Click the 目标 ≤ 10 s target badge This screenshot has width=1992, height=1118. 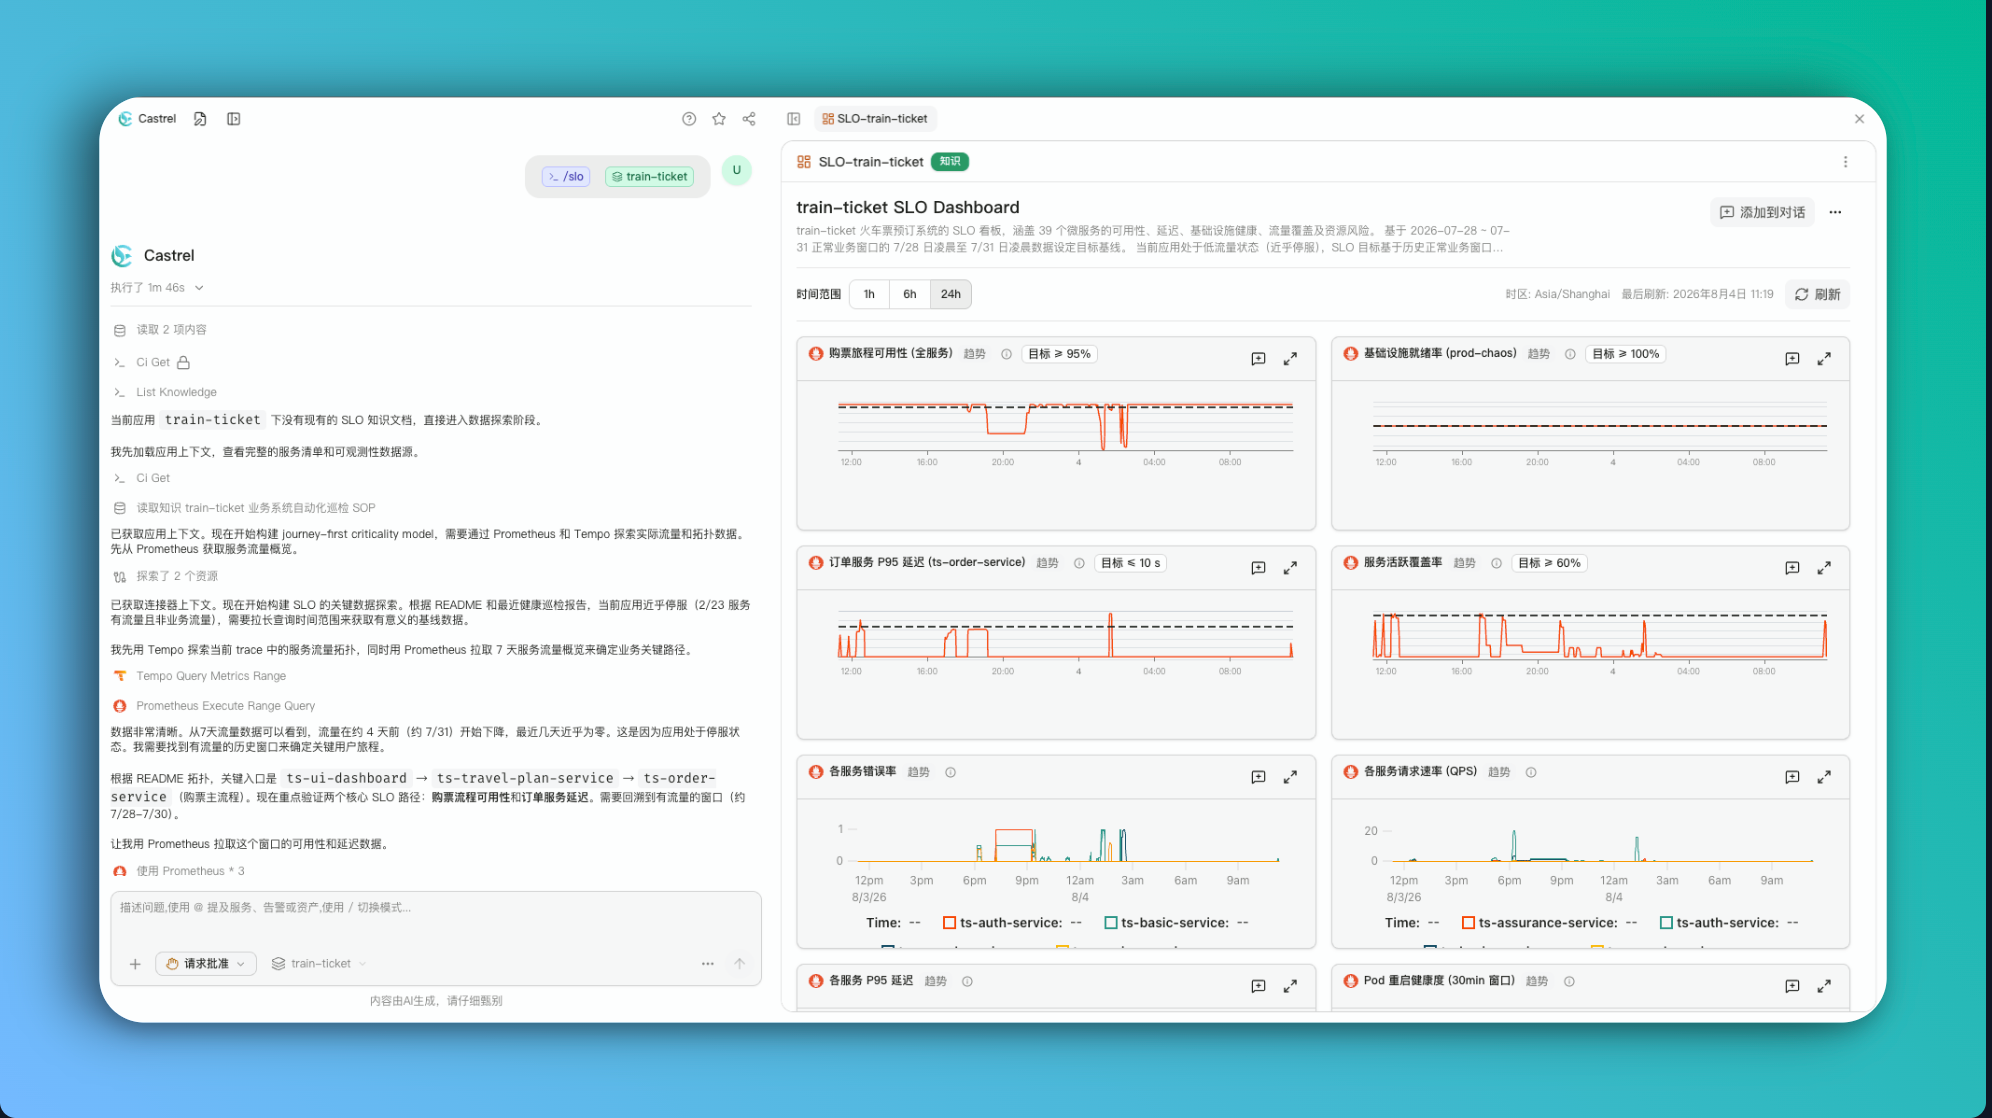1131,563
